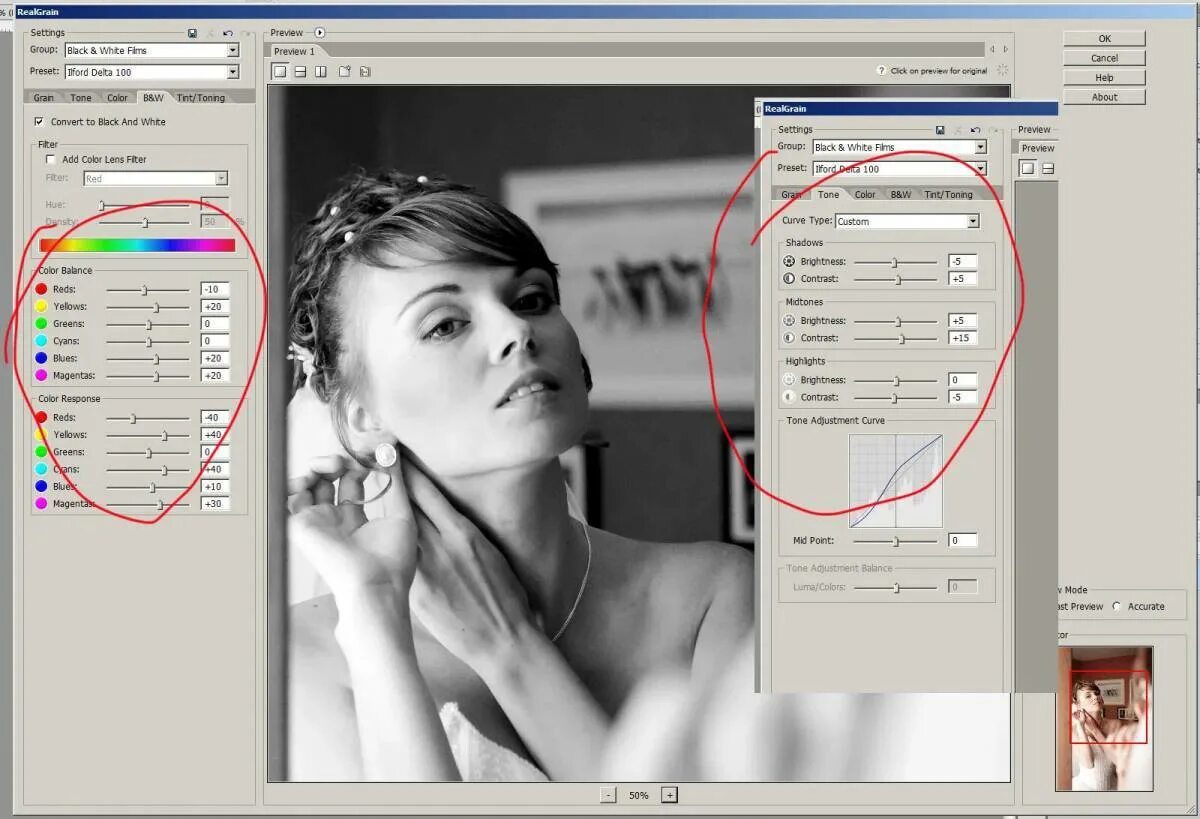Zoom in with the plus button

click(x=670, y=795)
